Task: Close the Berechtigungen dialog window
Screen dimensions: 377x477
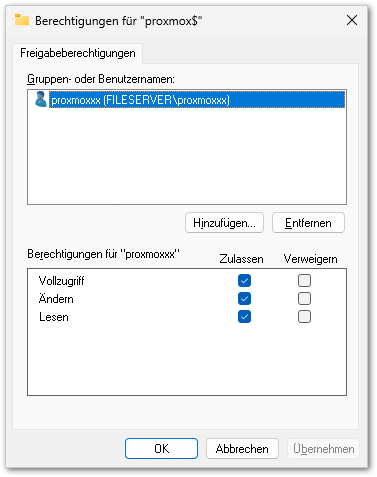Action: coord(352,20)
